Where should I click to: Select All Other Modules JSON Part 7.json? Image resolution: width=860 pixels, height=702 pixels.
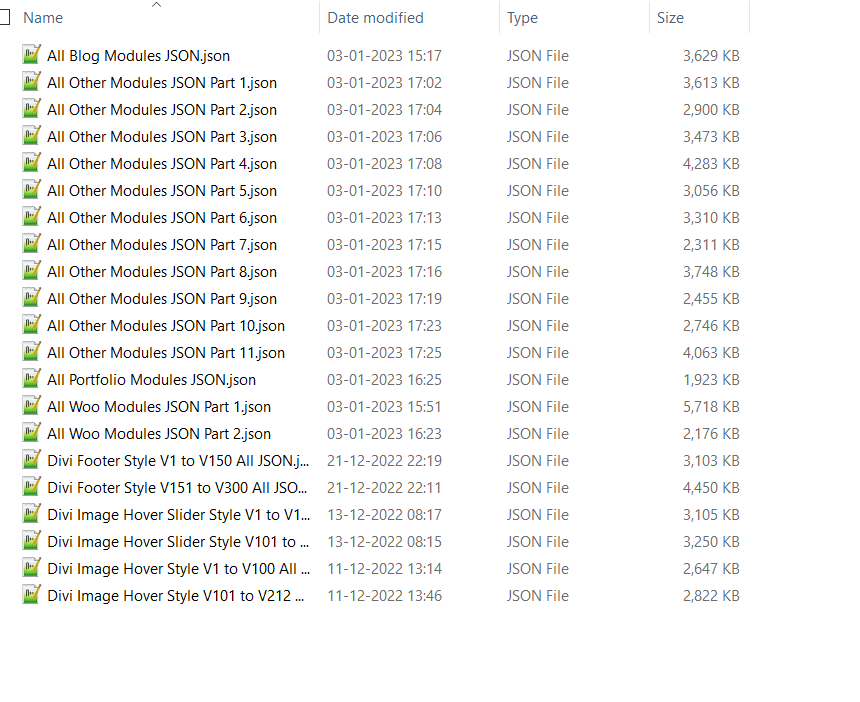tap(162, 245)
